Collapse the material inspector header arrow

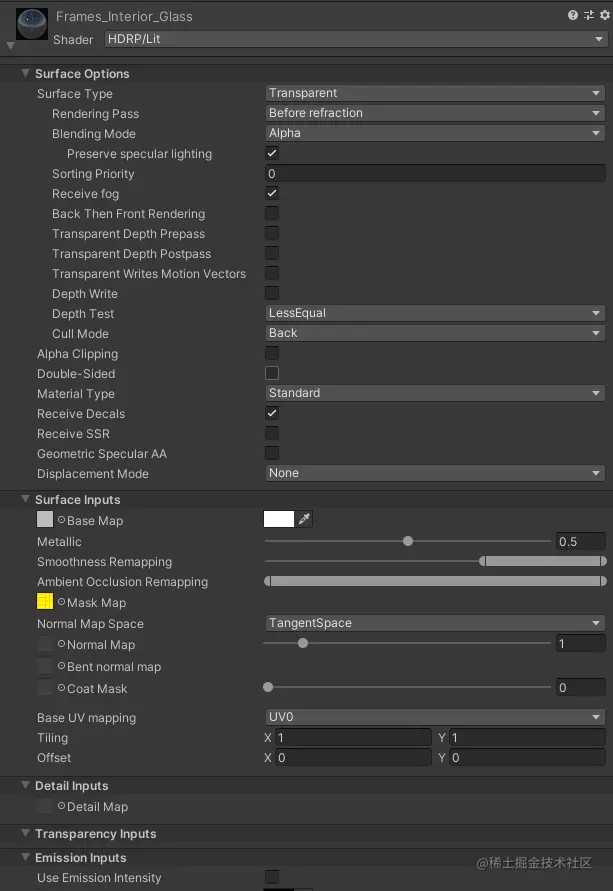coord(10,45)
